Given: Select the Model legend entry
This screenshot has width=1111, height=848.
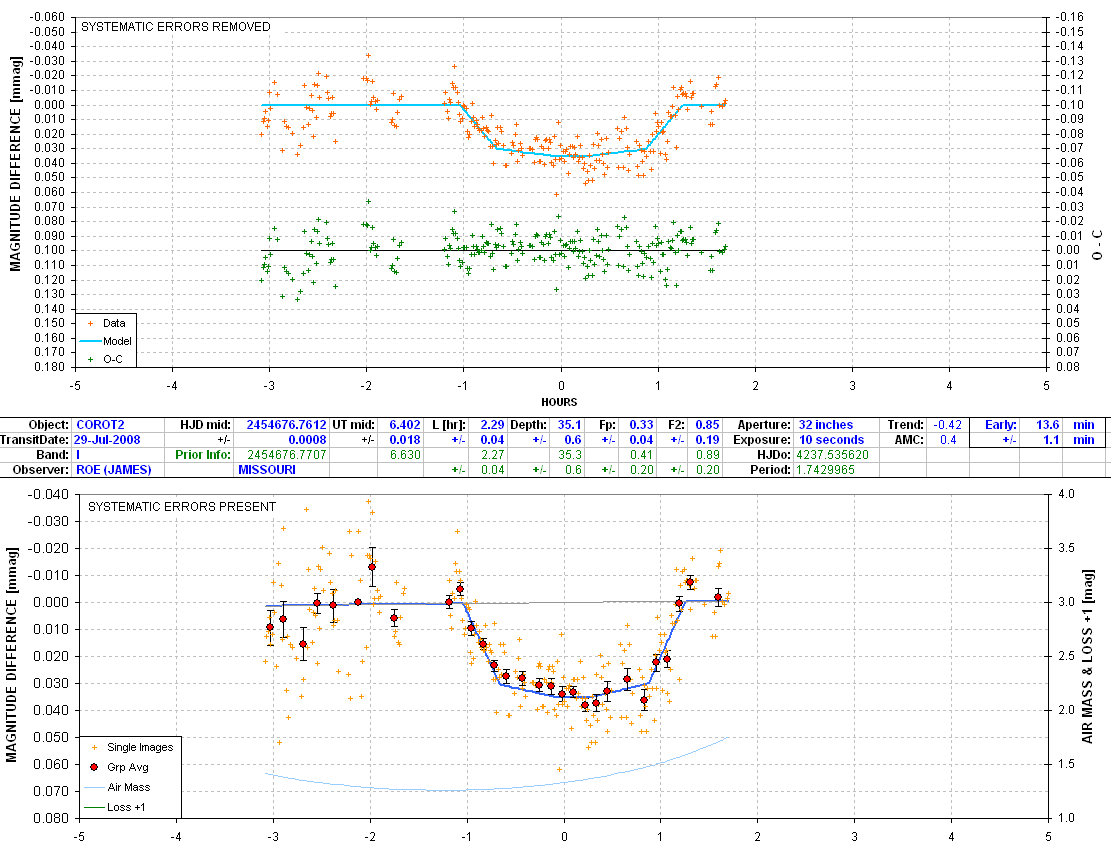Looking at the screenshot, I should [x=106, y=341].
